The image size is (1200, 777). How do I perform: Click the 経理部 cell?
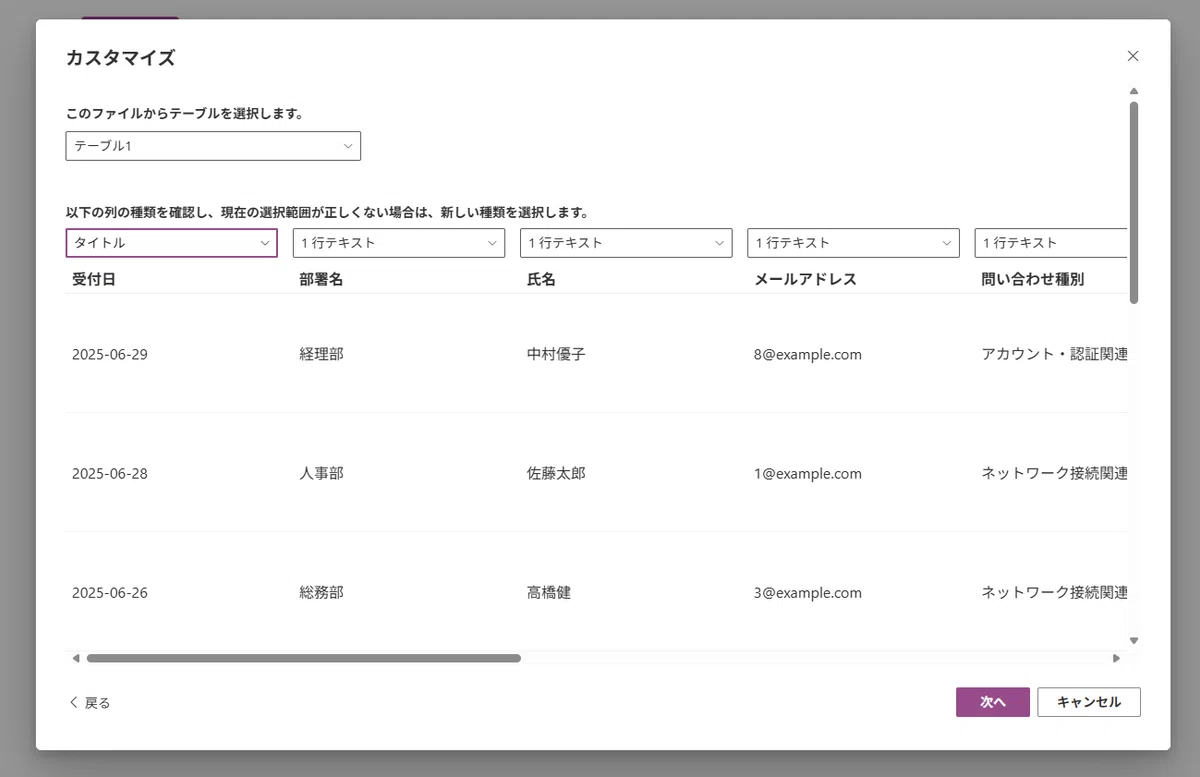(x=321, y=354)
